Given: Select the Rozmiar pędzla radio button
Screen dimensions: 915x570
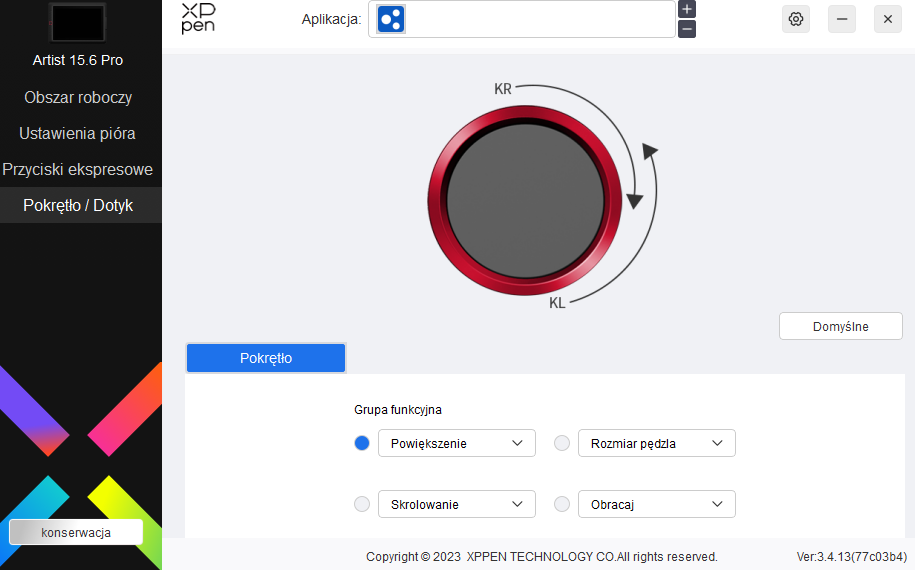Looking at the screenshot, I should point(562,443).
